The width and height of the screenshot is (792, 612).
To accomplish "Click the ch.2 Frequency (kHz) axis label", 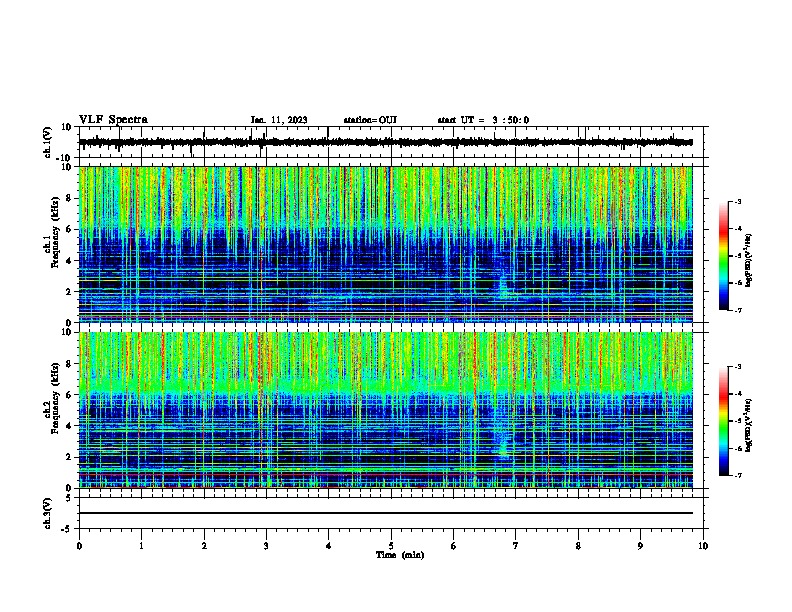I will (x=55, y=398).
